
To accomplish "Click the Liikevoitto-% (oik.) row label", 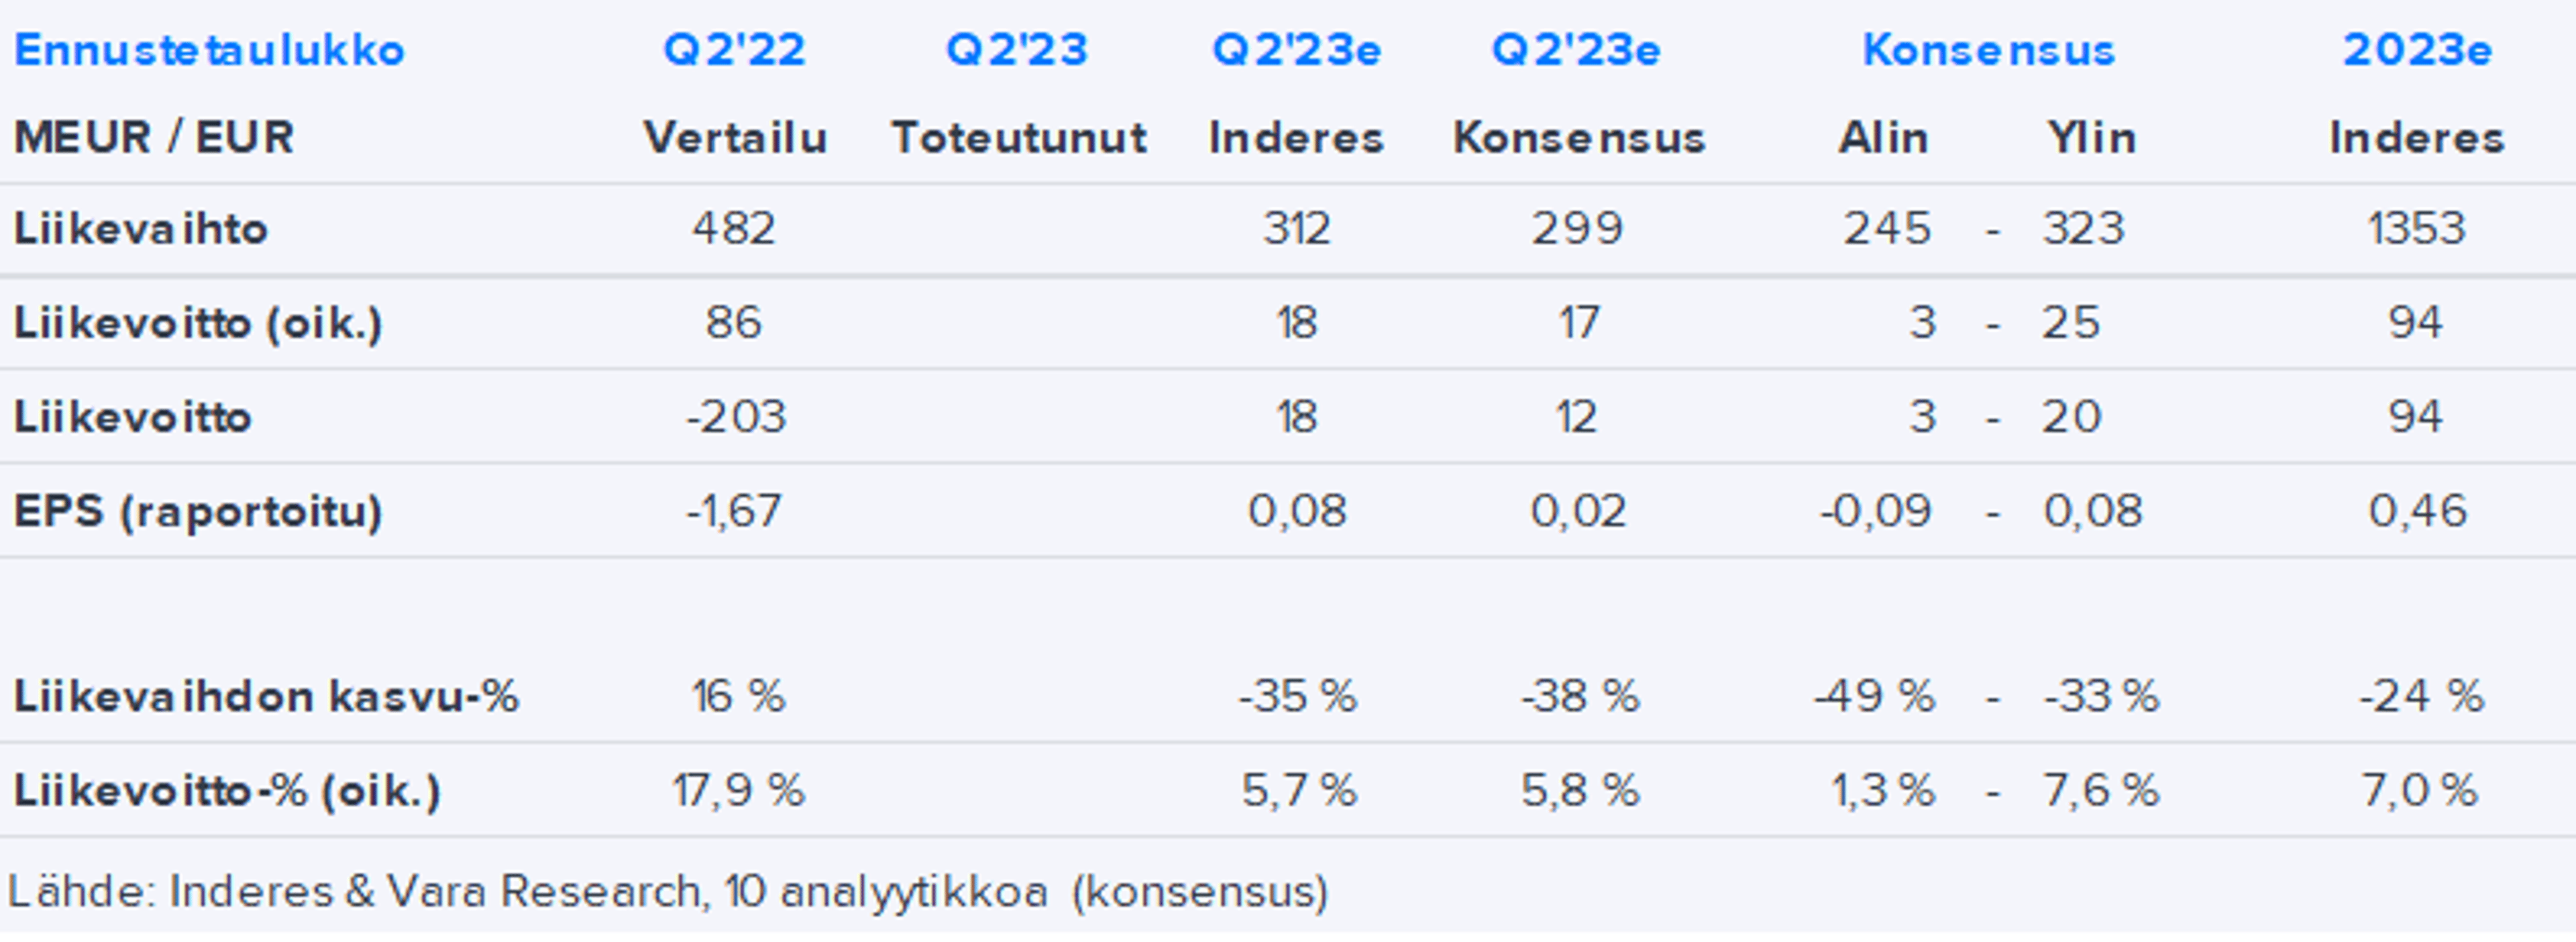I will (227, 791).
